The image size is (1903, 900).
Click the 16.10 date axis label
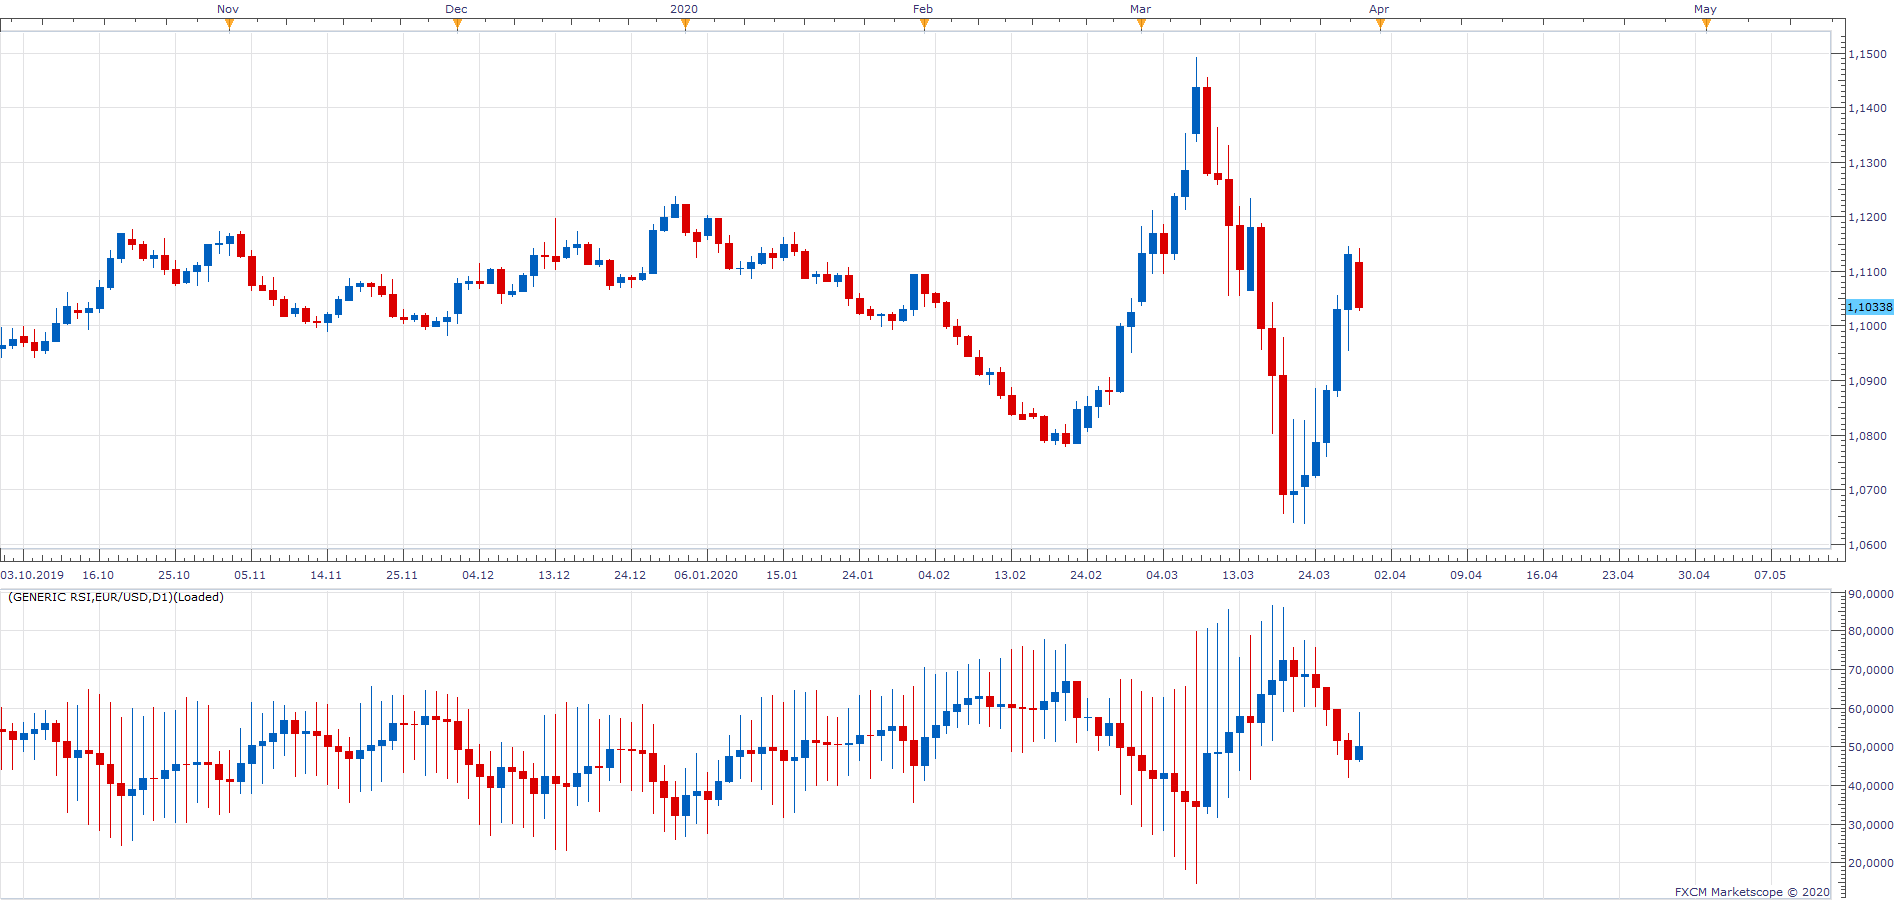pyautogui.click(x=98, y=575)
